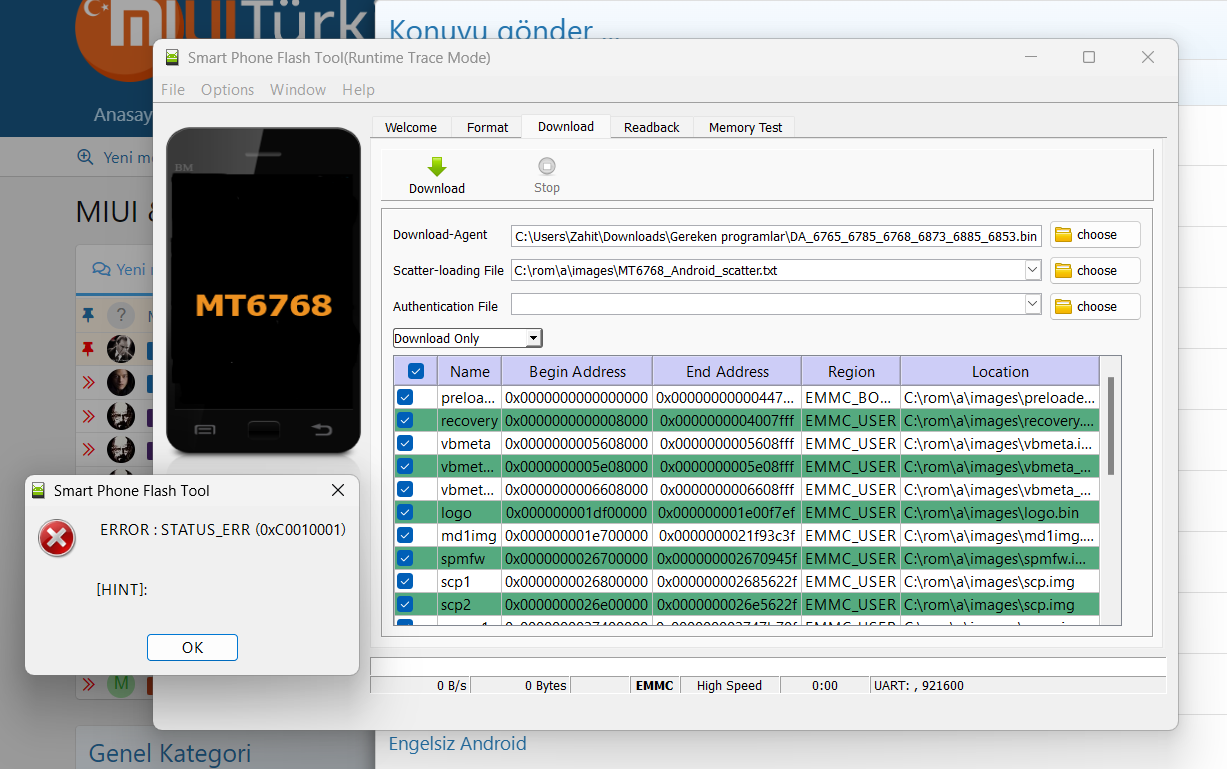Open the Window menu
The image size is (1227, 769).
tap(298, 89)
